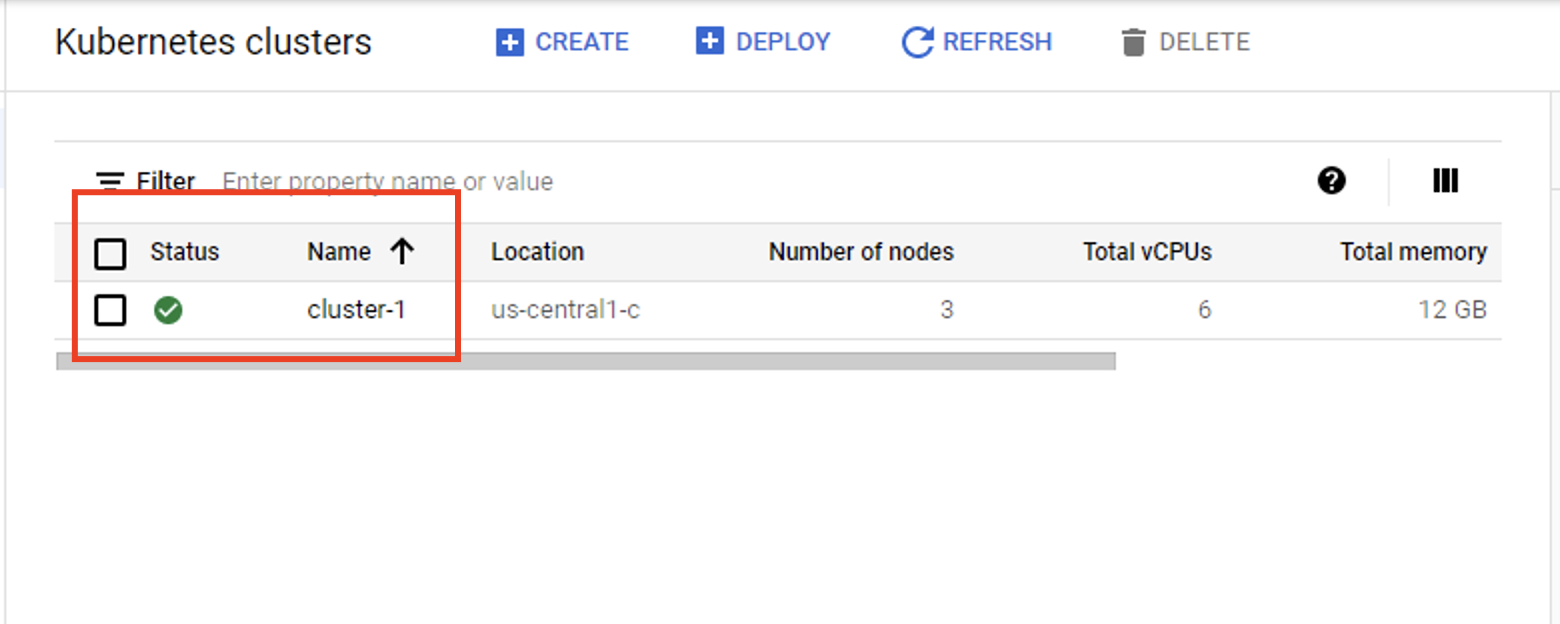Toggle the select-all checkbox in table header

click(x=110, y=253)
